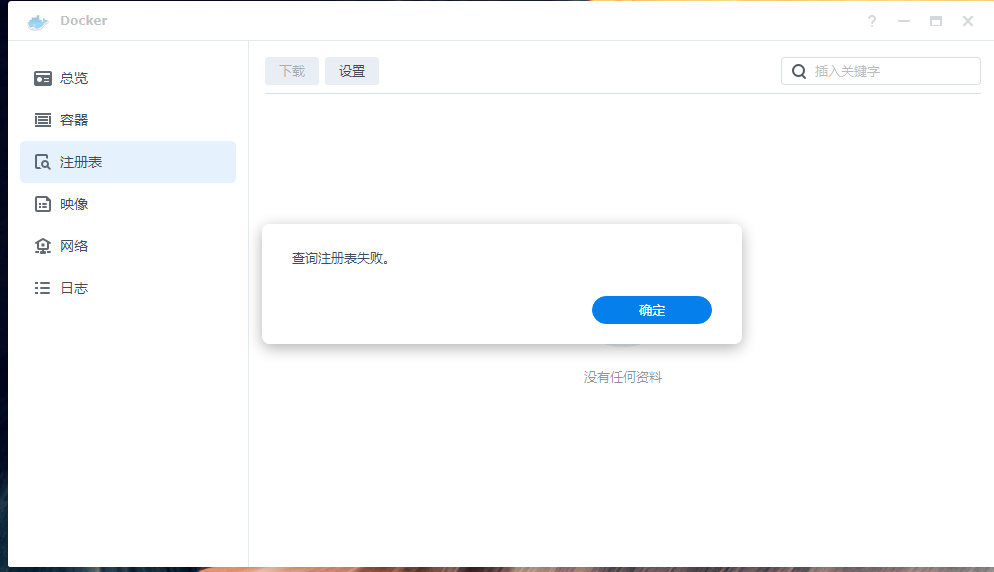Click the 下载 button in toolbar
This screenshot has width=994, height=572.
[292, 71]
